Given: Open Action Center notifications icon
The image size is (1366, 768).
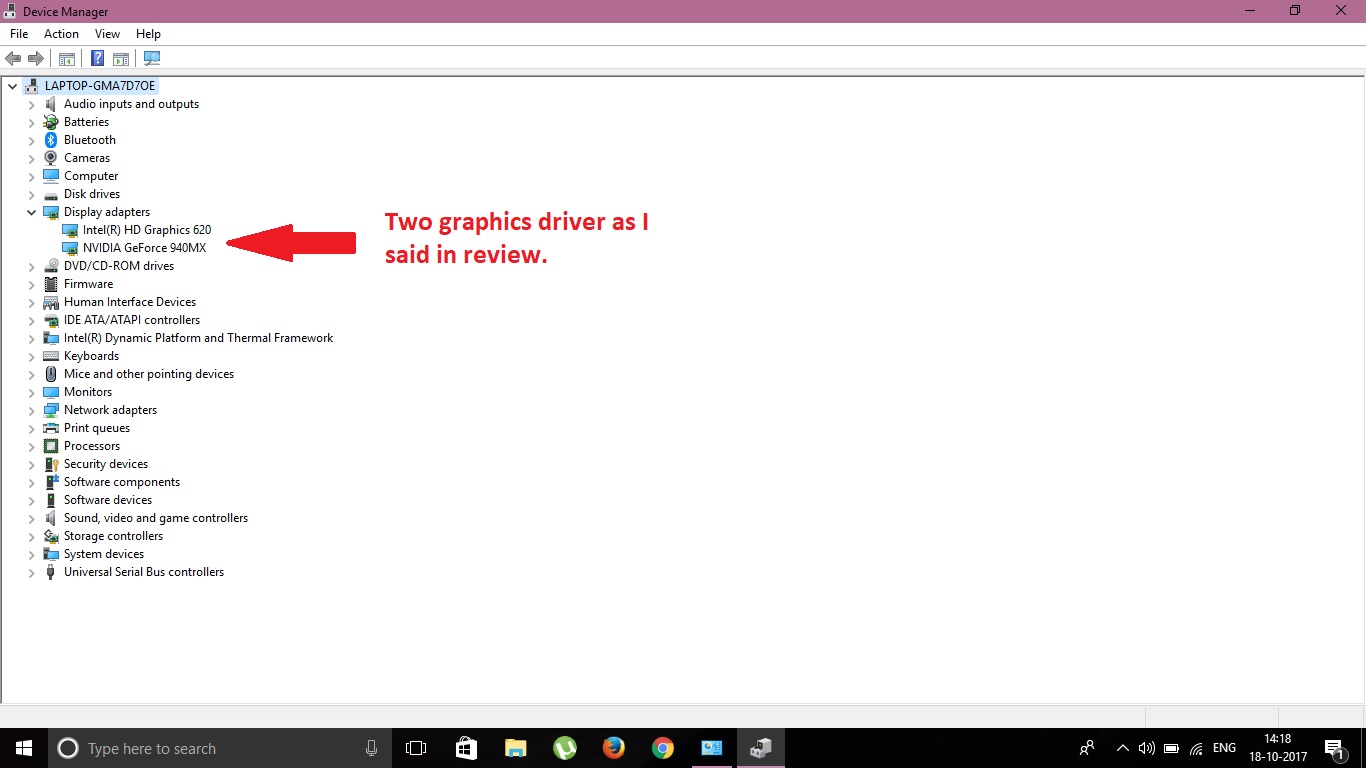Looking at the screenshot, I should pos(1334,748).
